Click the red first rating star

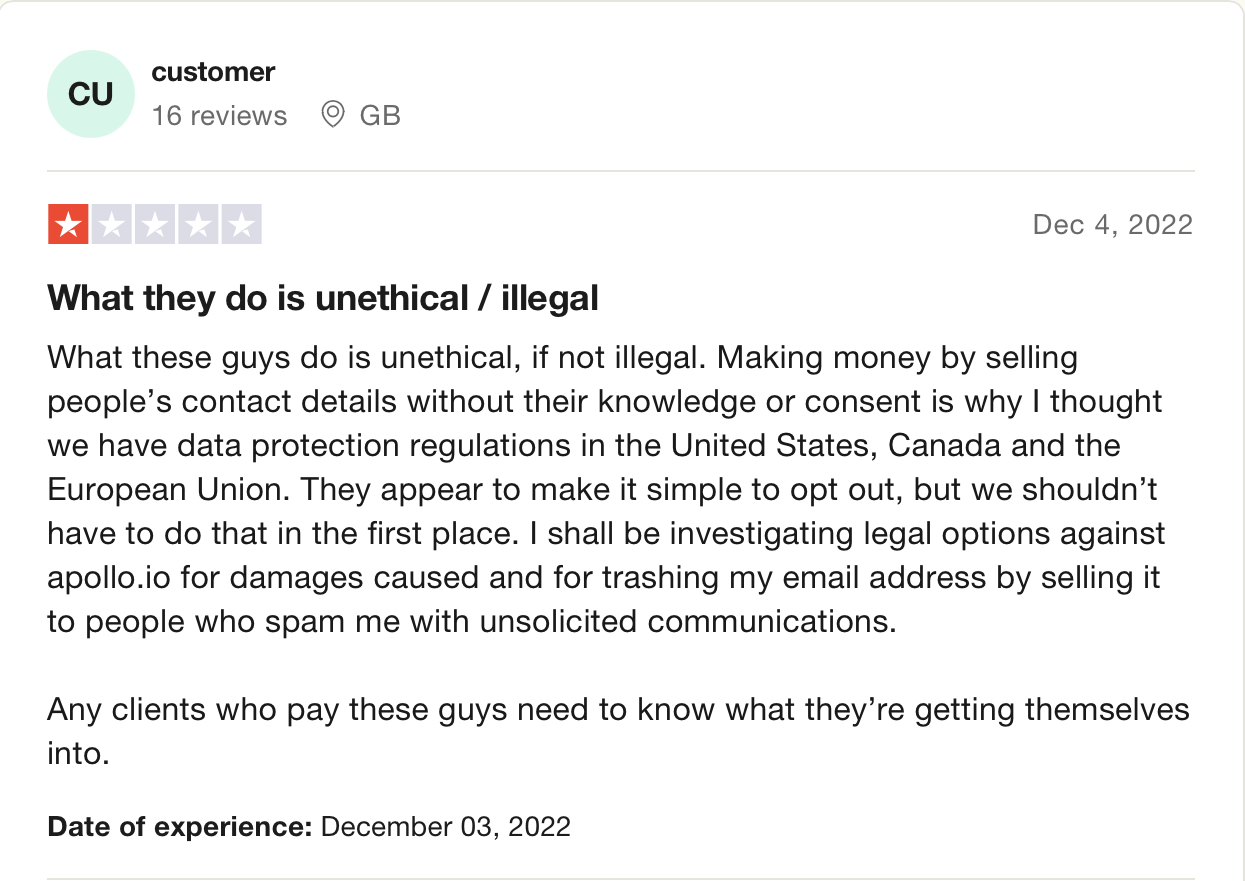[x=68, y=225]
